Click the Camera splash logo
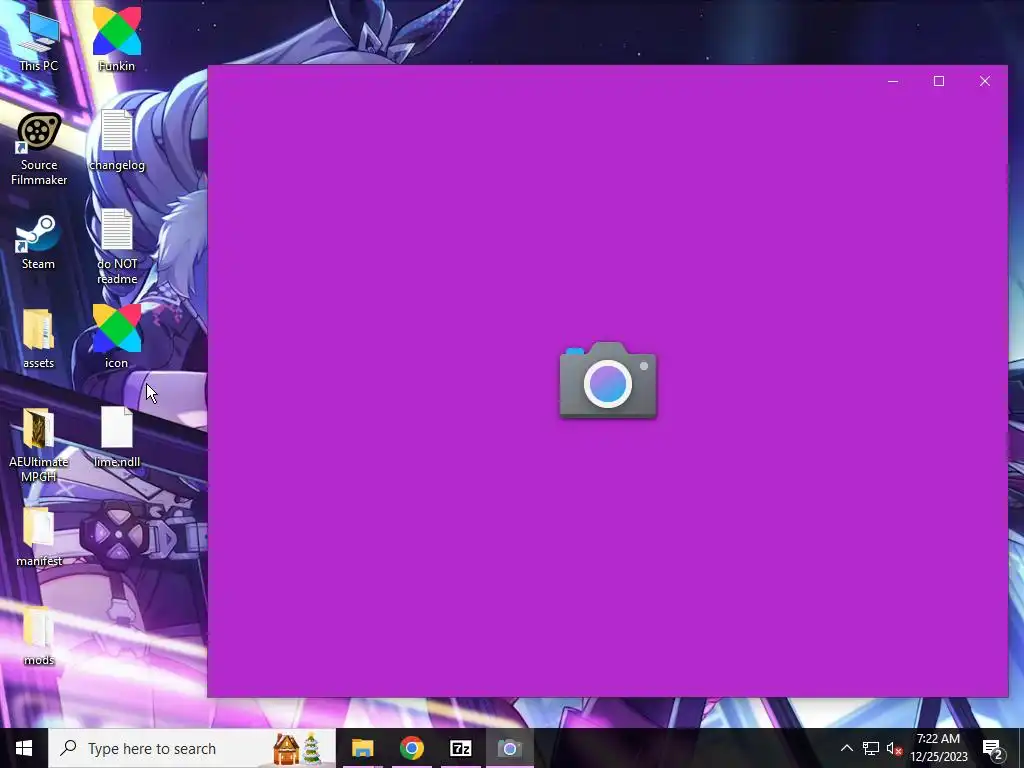The image size is (1024, 768). (608, 380)
